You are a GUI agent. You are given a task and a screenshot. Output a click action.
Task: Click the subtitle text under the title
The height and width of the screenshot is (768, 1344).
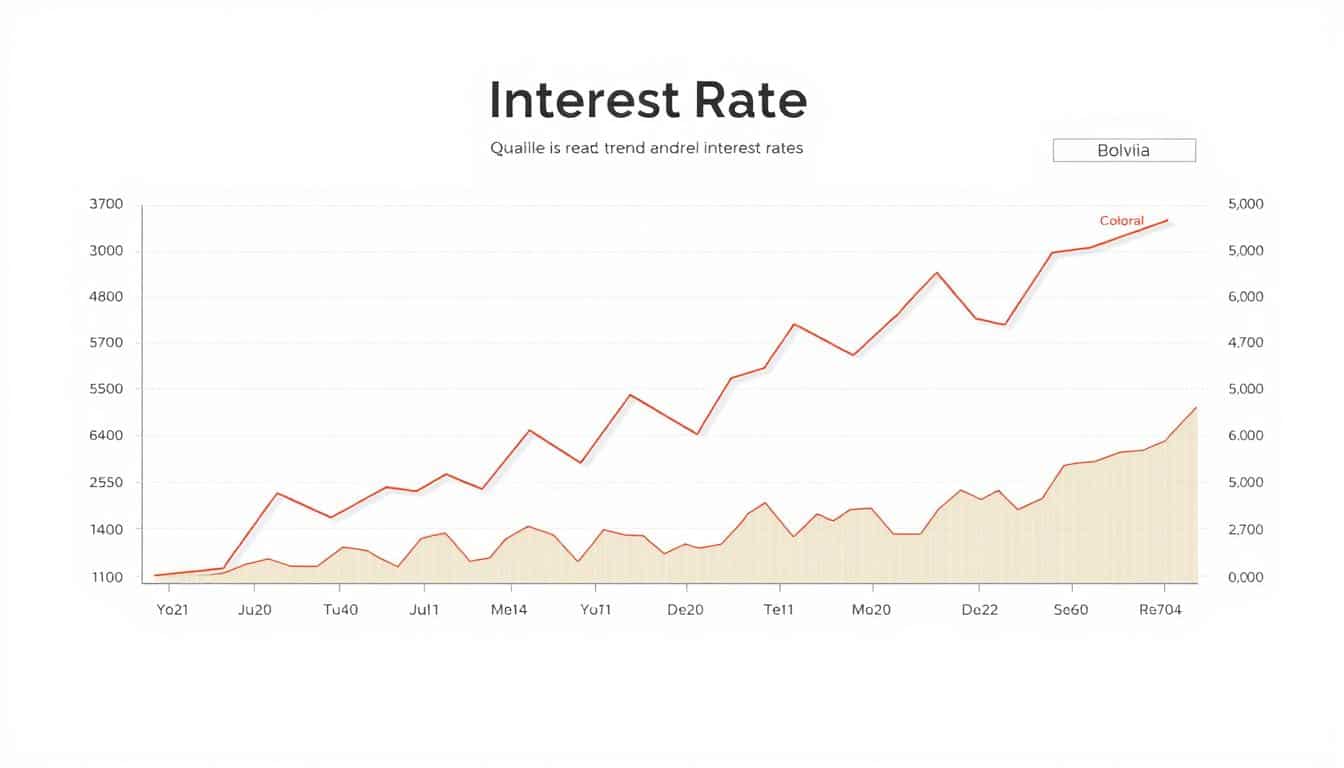coord(646,148)
